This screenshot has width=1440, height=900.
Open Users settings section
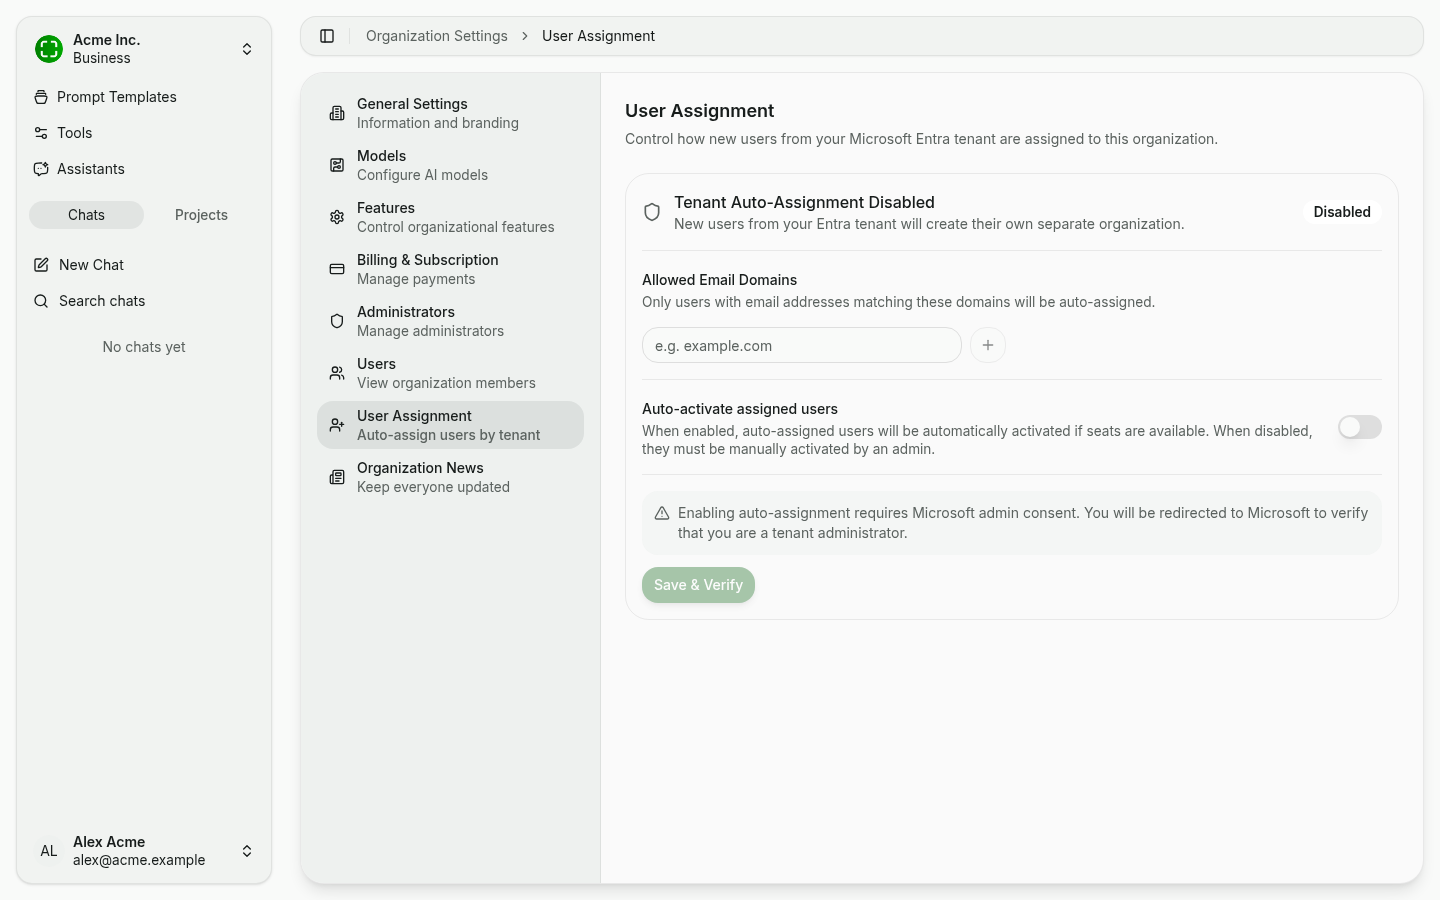coord(450,373)
